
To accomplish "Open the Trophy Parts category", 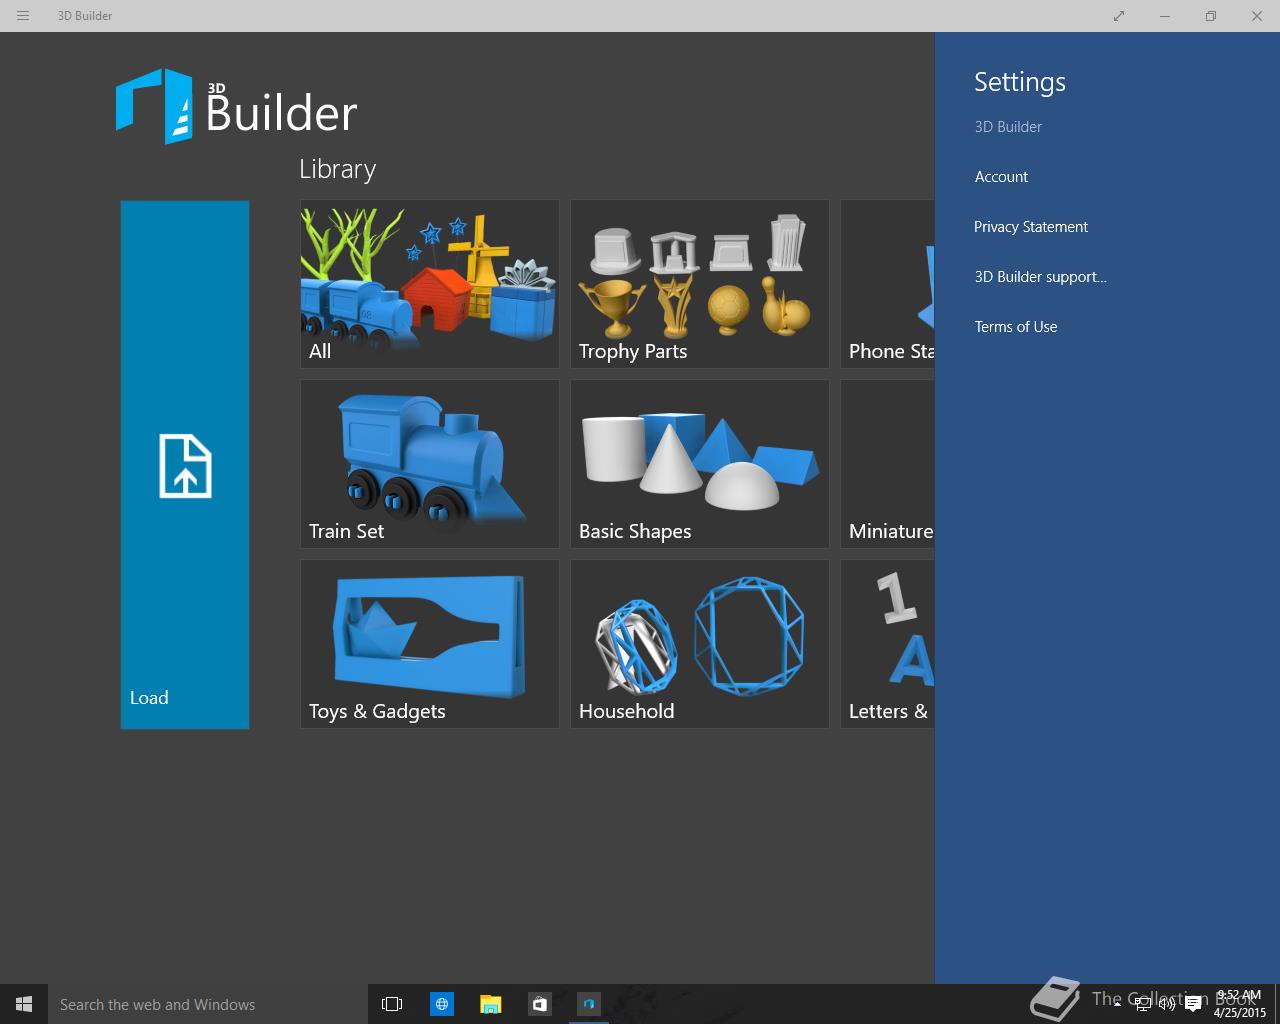I will click(x=700, y=284).
